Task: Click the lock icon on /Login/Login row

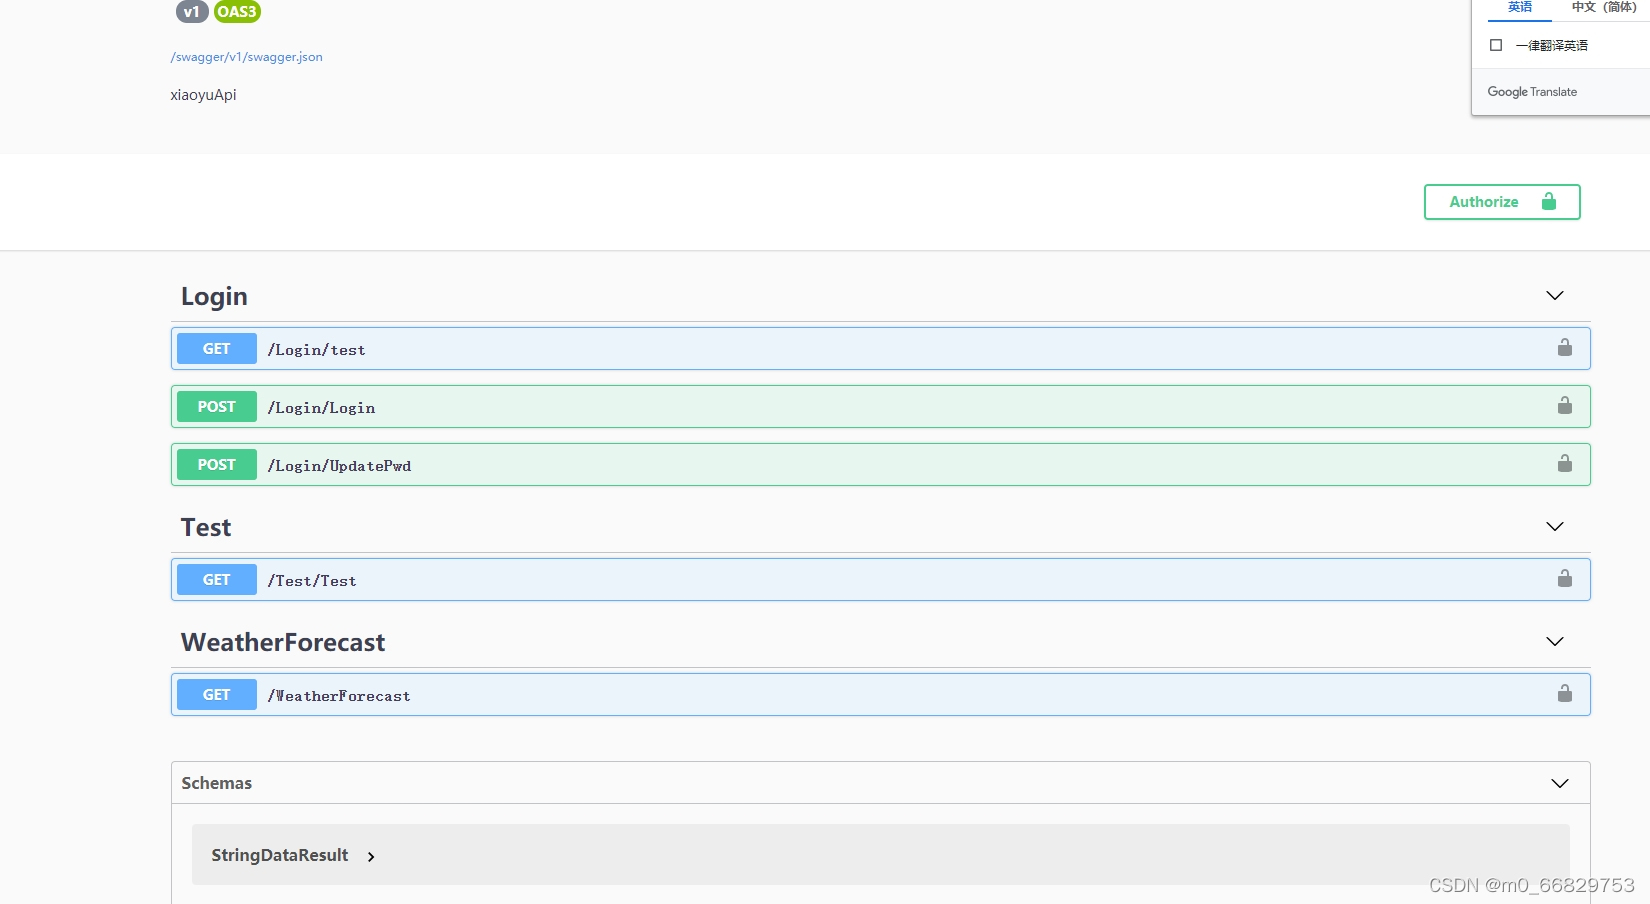Action: 1565,406
